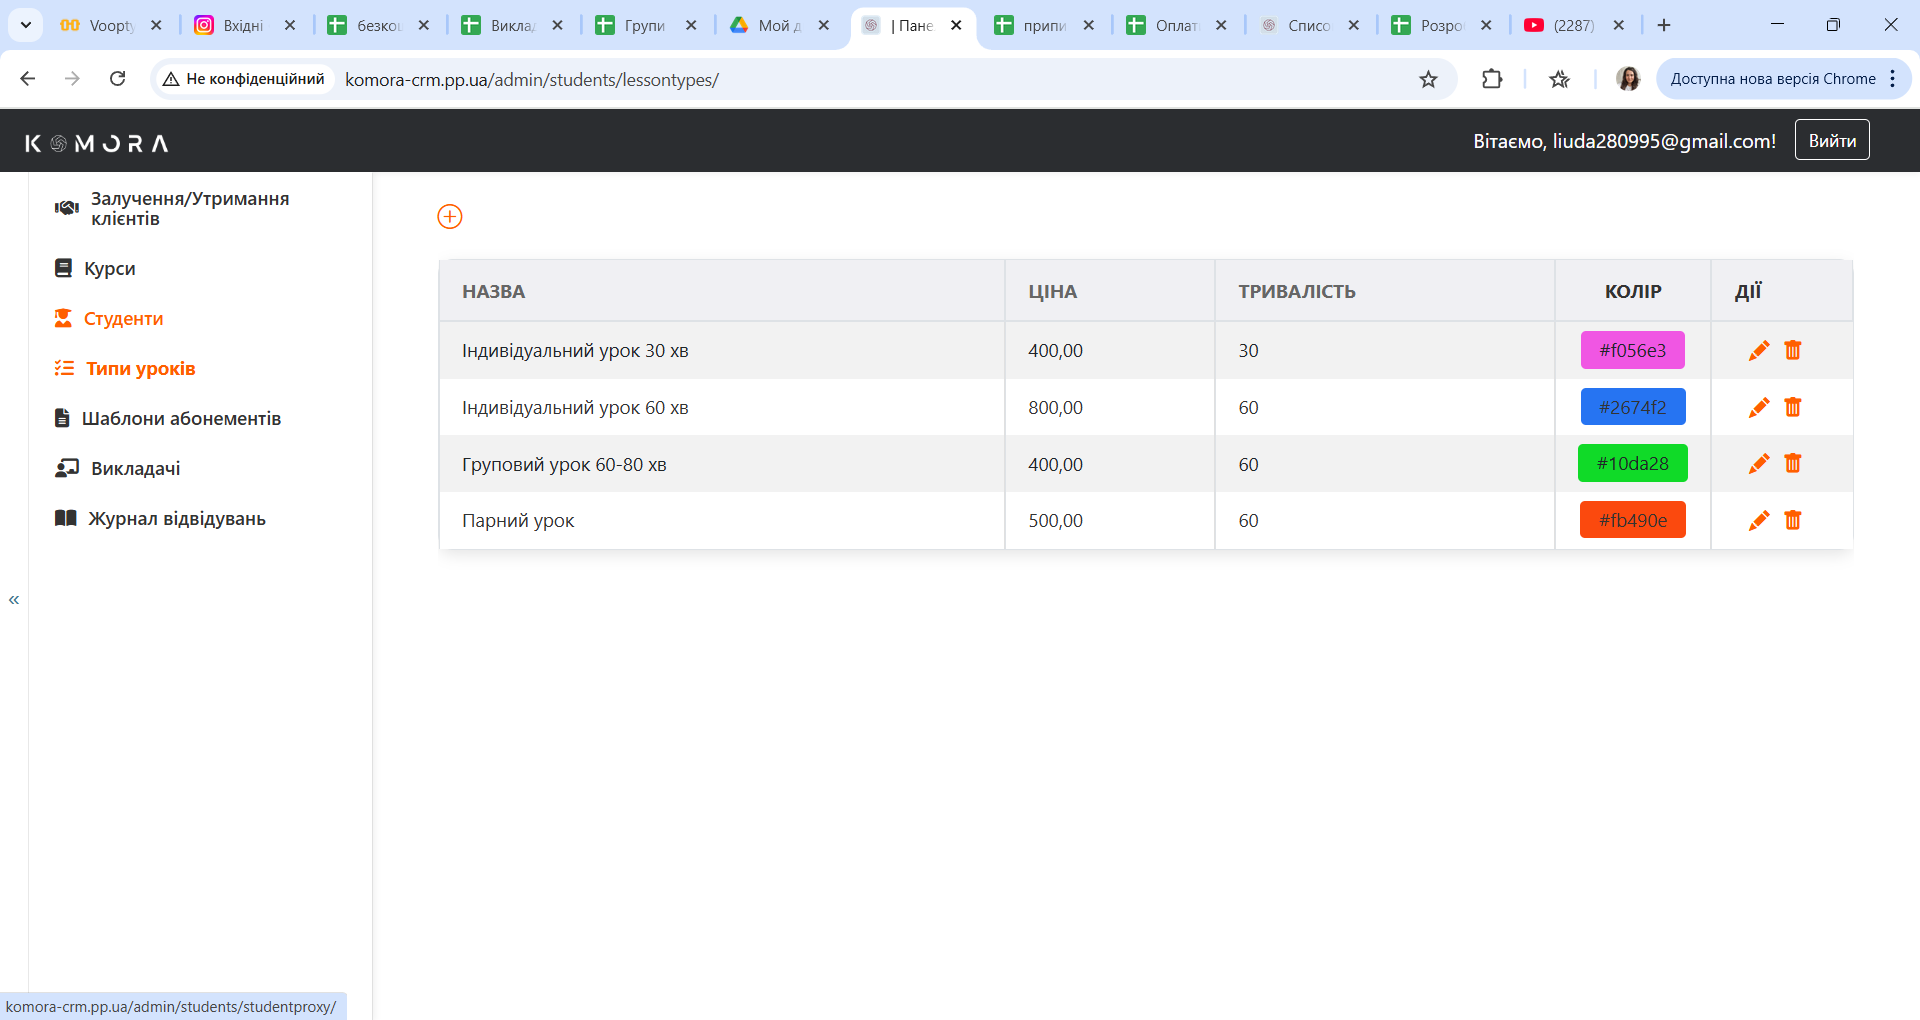Open the Курси sidebar section
The height and width of the screenshot is (1020, 1920).
(109, 269)
